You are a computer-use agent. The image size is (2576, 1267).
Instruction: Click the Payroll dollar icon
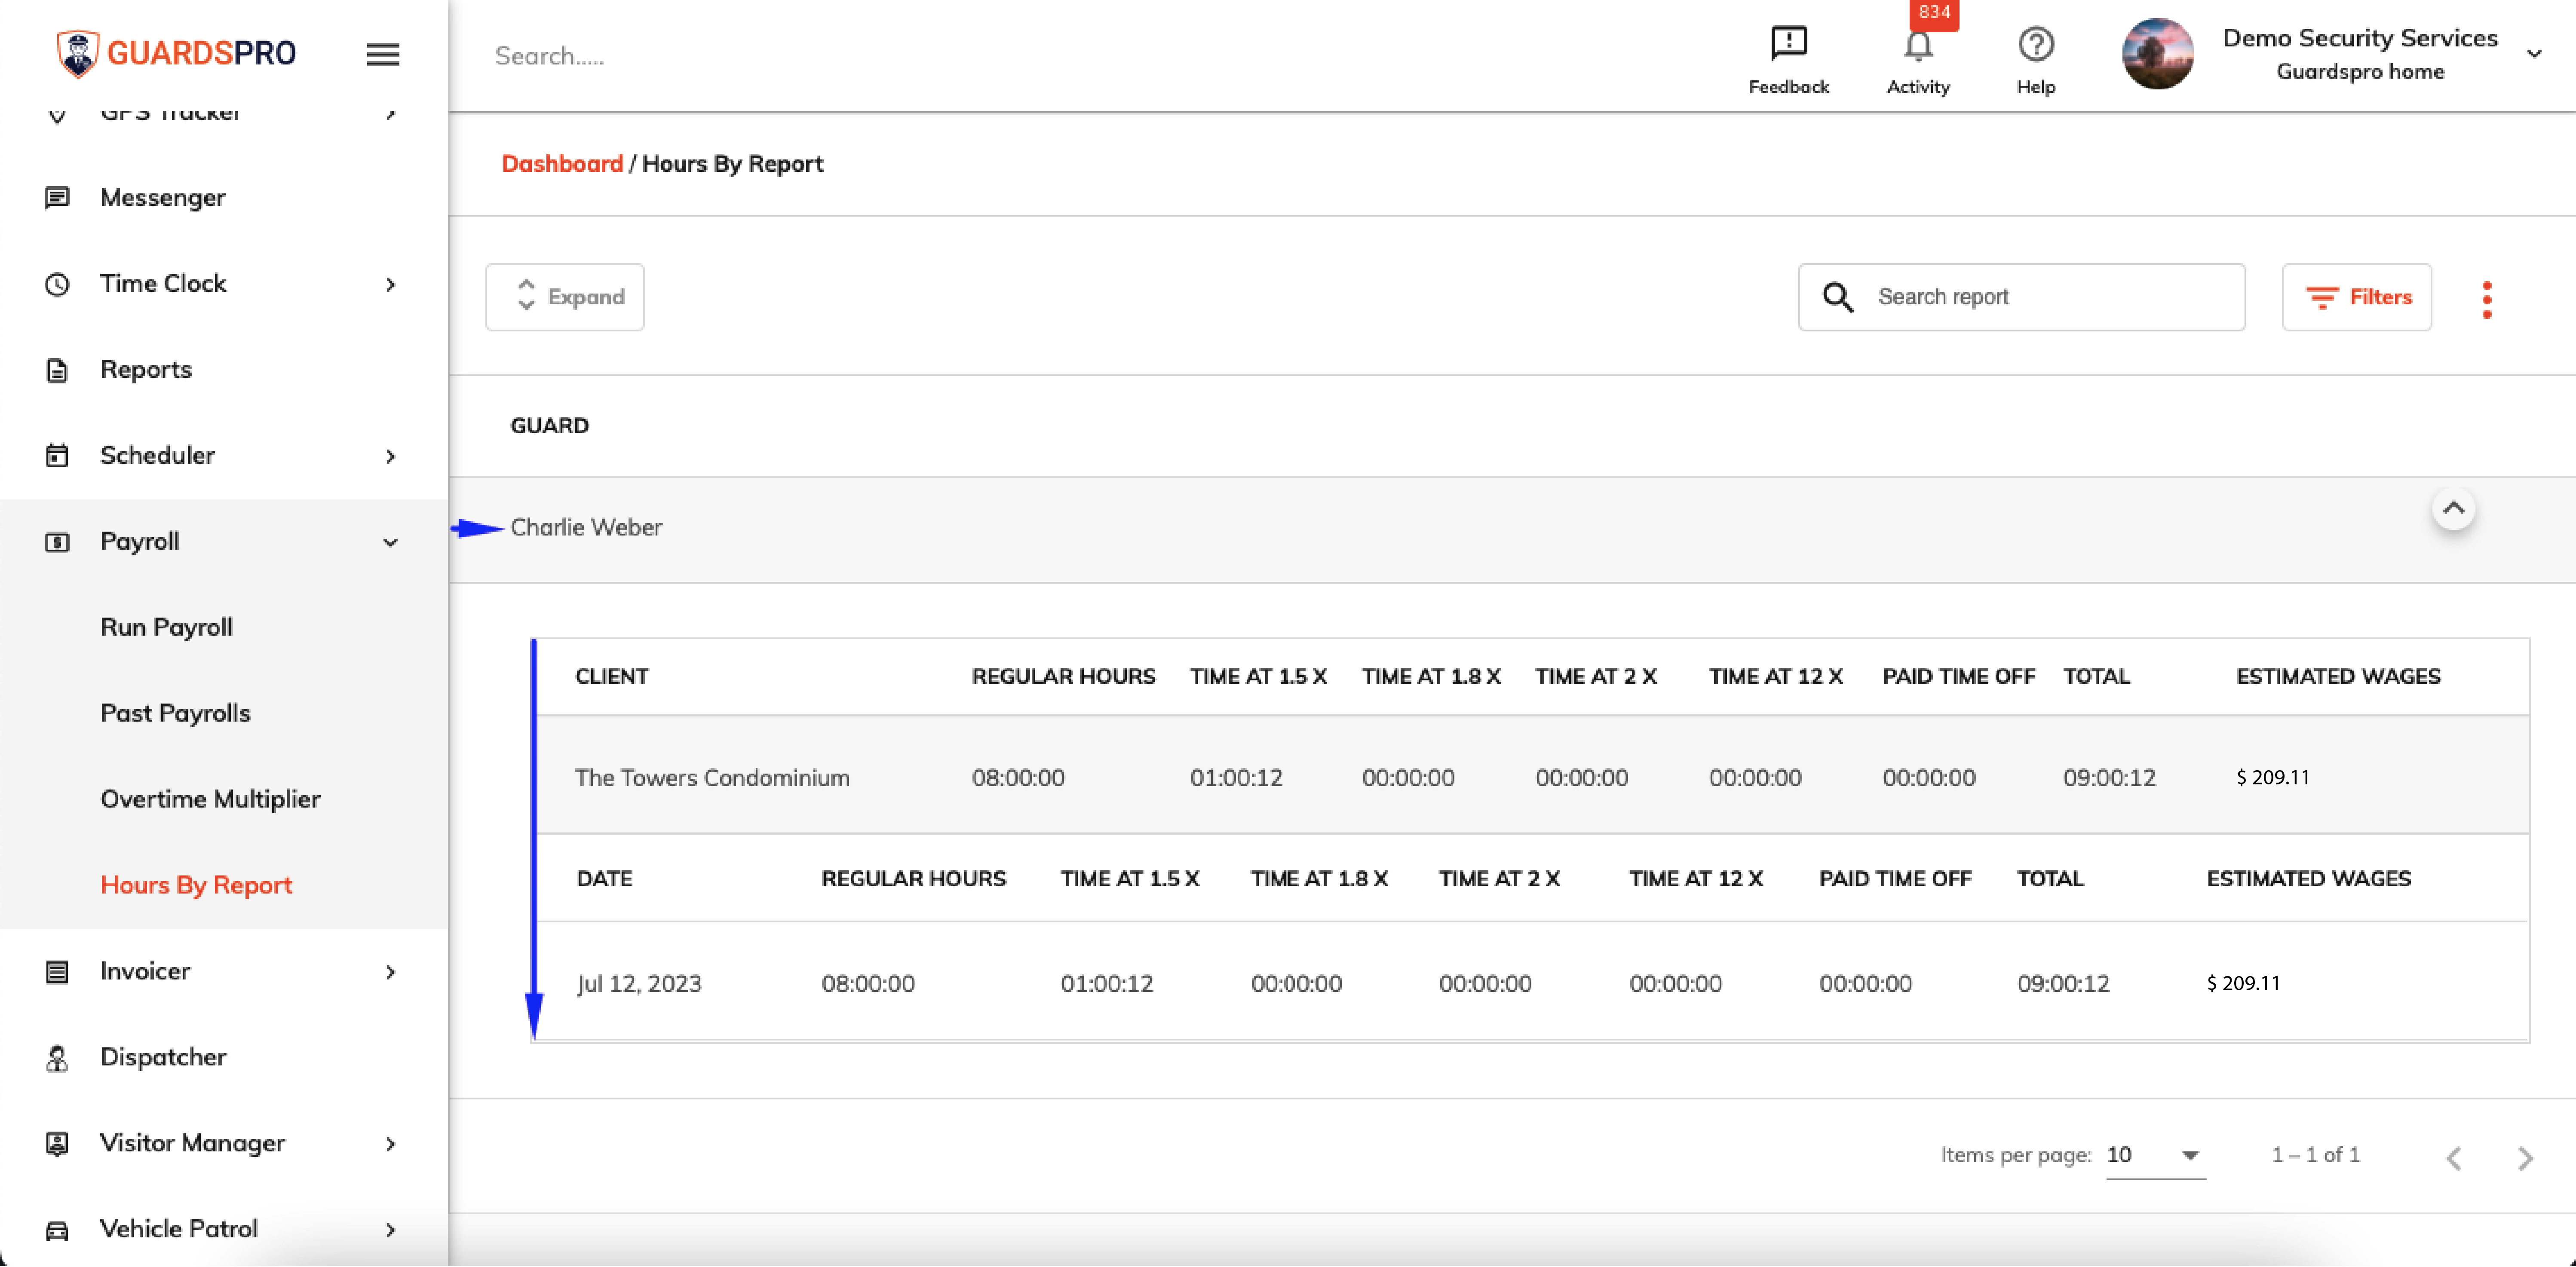click(57, 542)
